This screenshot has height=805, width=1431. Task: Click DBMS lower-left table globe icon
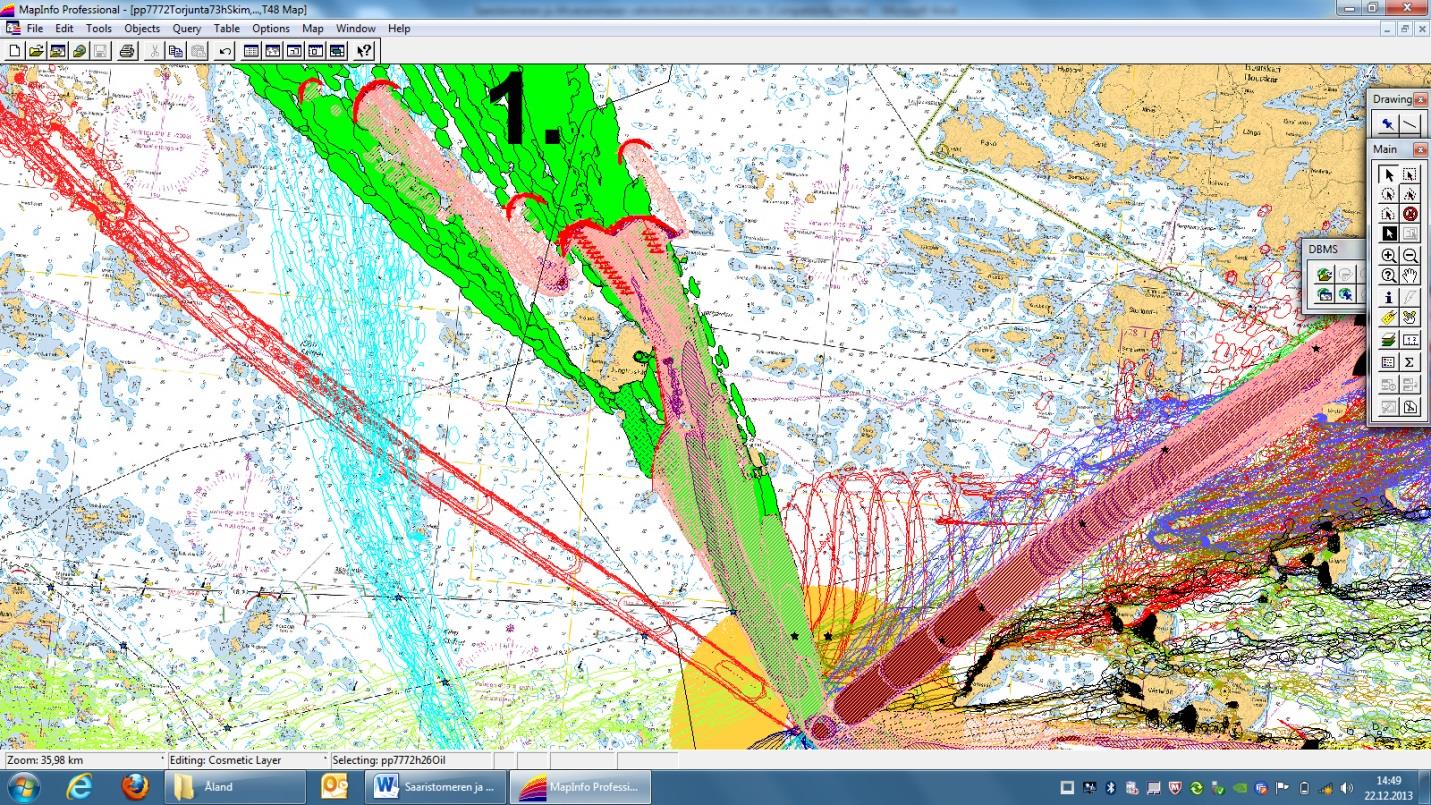click(x=1325, y=294)
